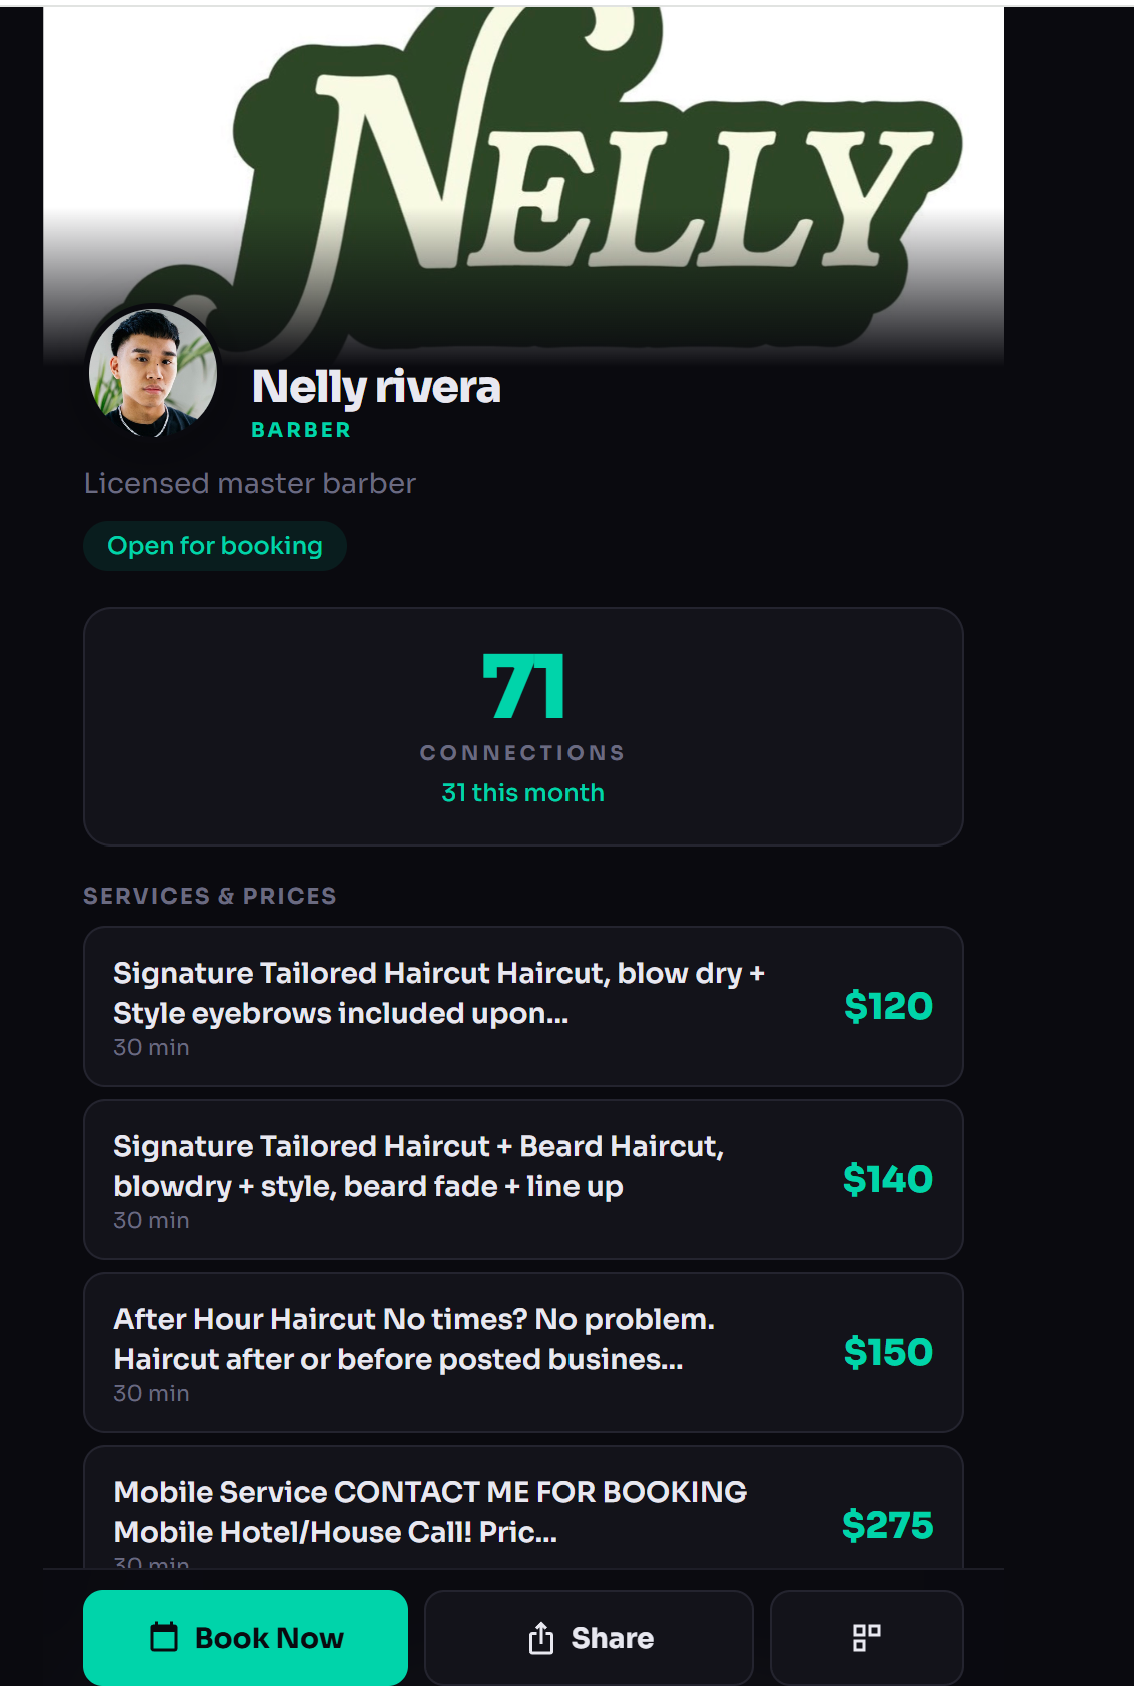The image size is (1134, 1686).
Task: Click the $275 price label
Action: click(x=887, y=1525)
